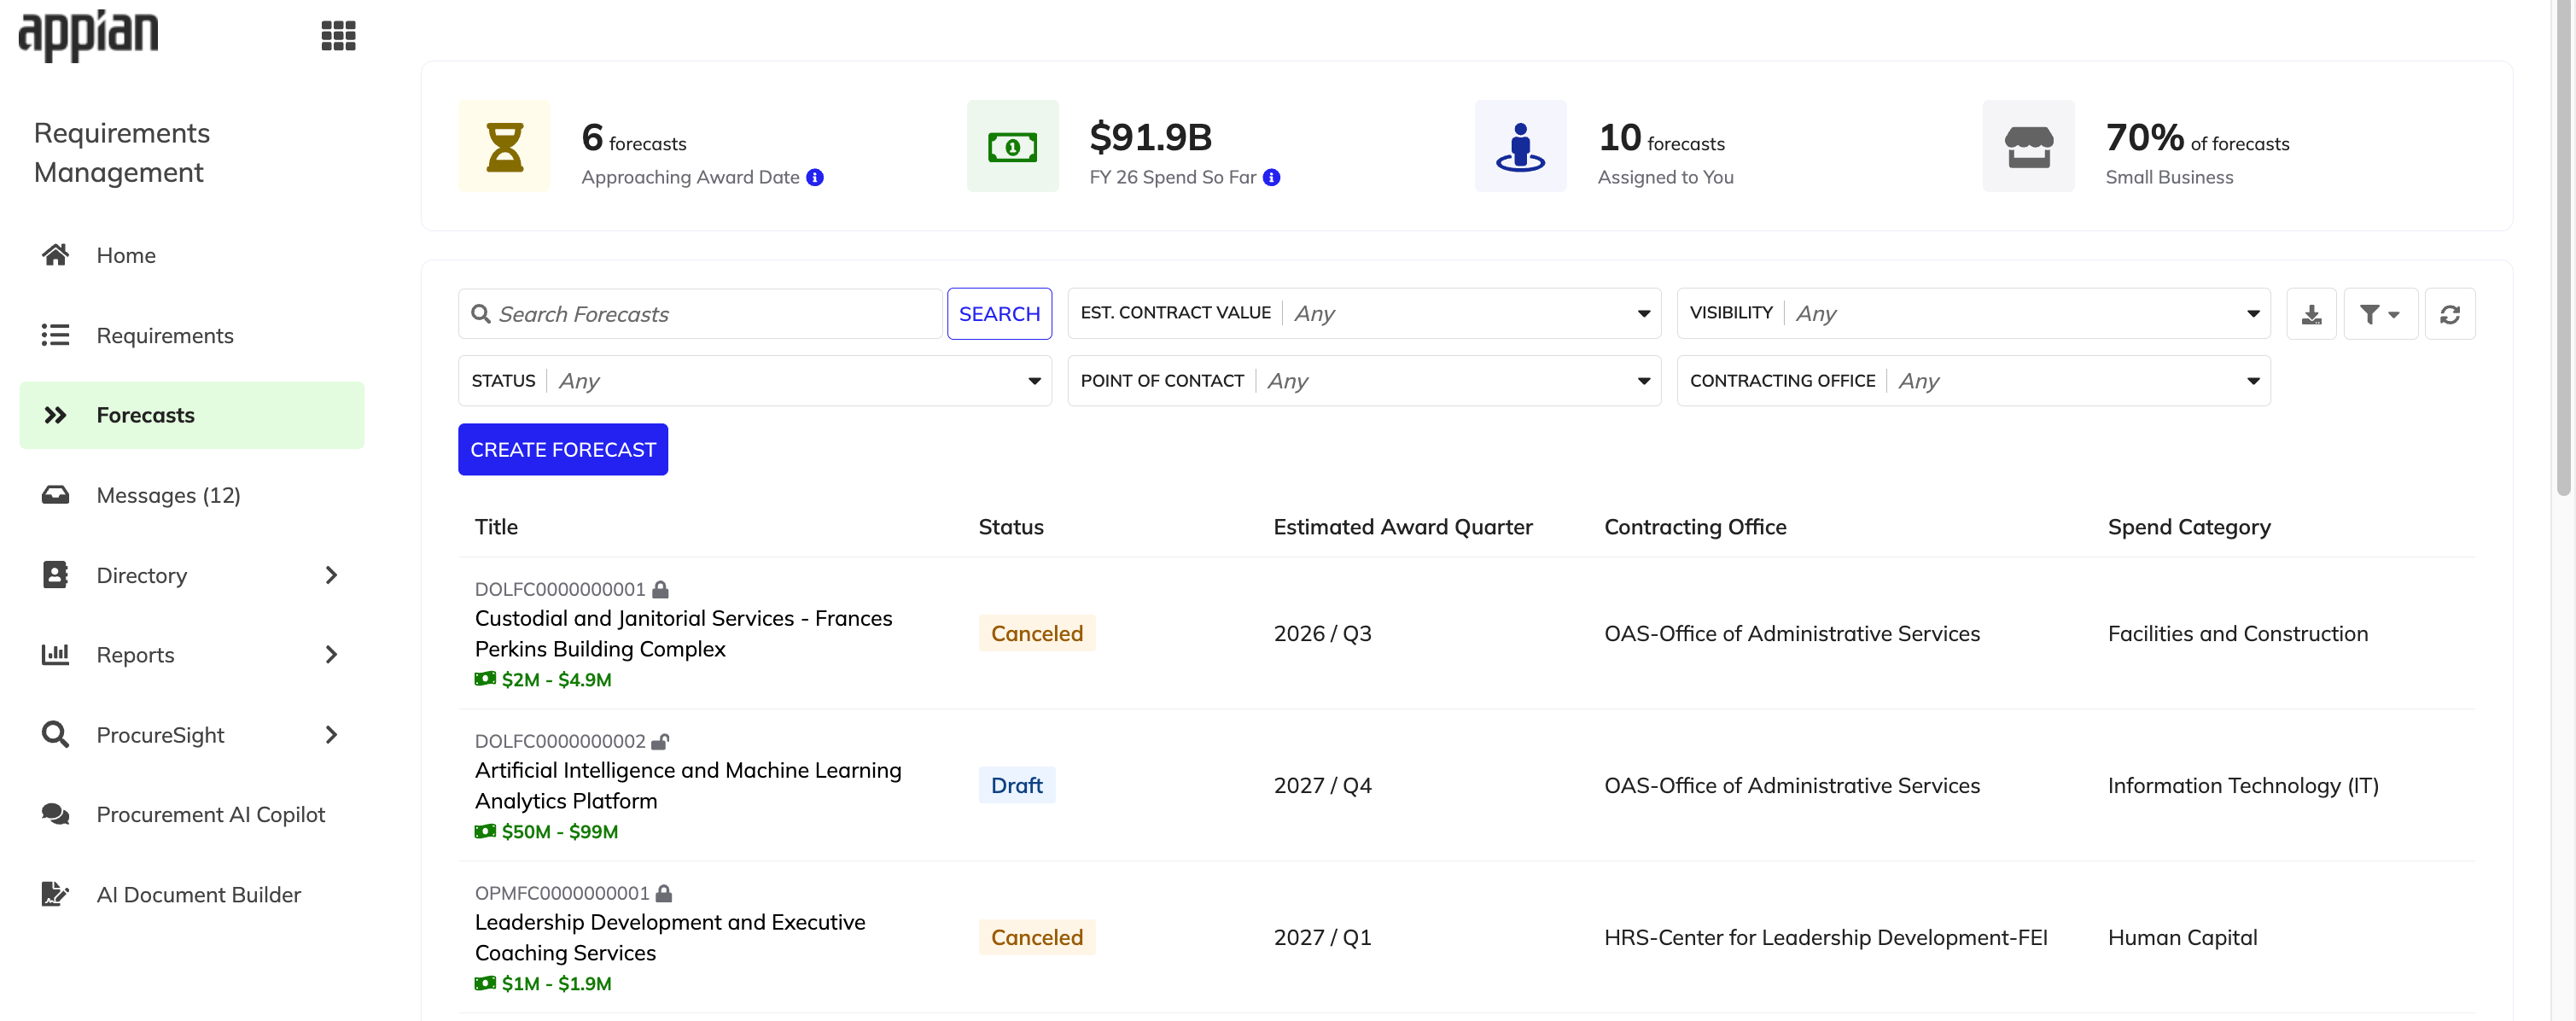The height and width of the screenshot is (1021, 2576).
Task: Click the CREATE FORECAST button
Action: pyautogui.click(x=563, y=450)
